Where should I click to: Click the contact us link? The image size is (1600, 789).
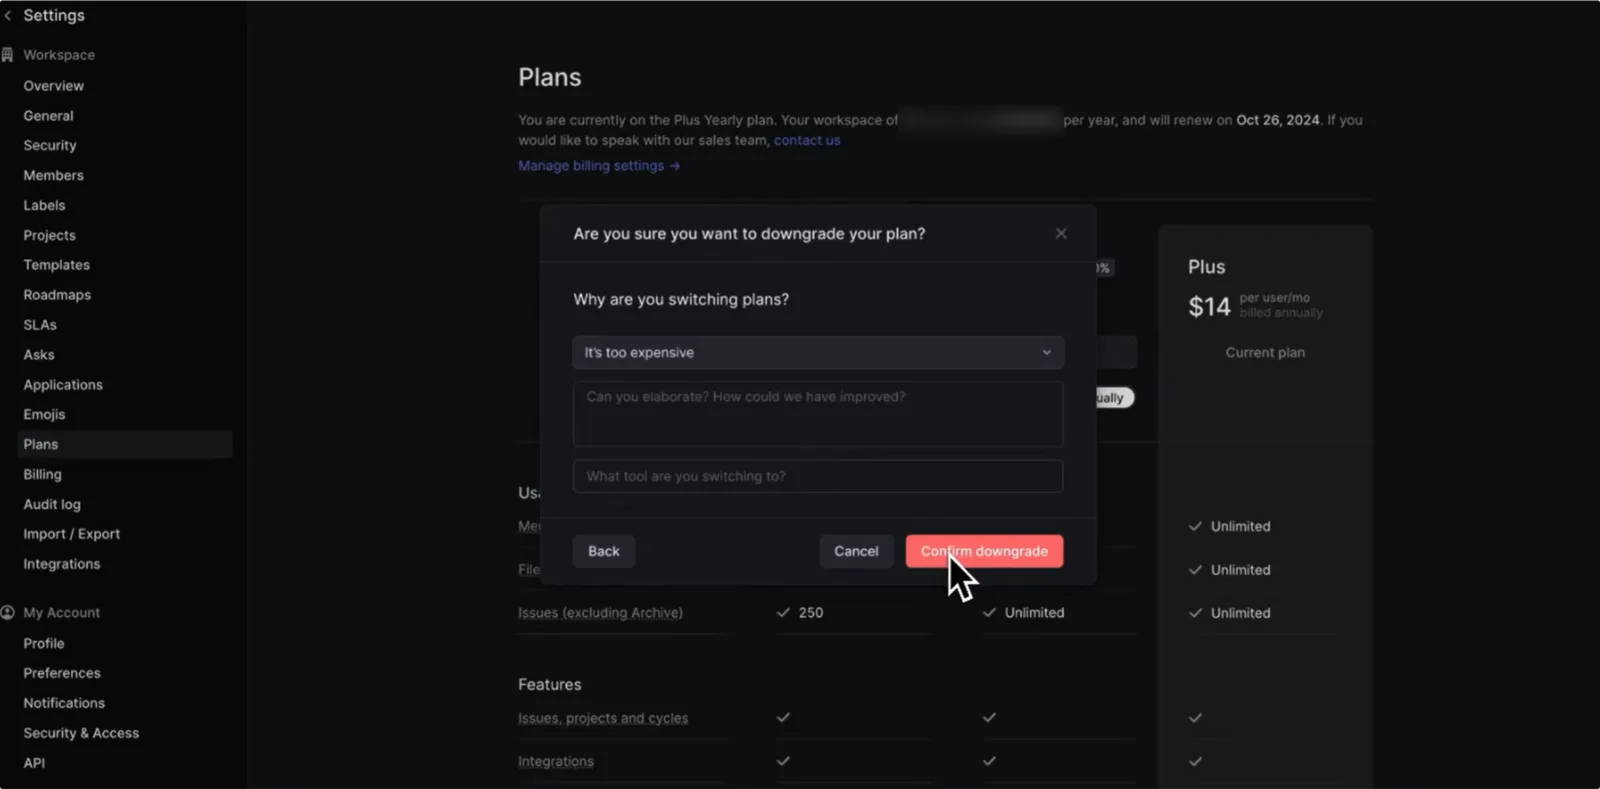pyautogui.click(x=807, y=140)
